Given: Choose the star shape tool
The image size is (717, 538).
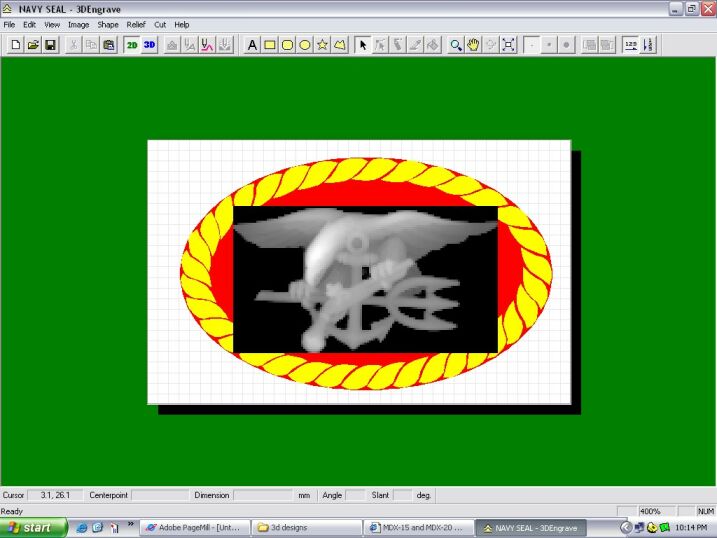Looking at the screenshot, I should (x=322, y=45).
